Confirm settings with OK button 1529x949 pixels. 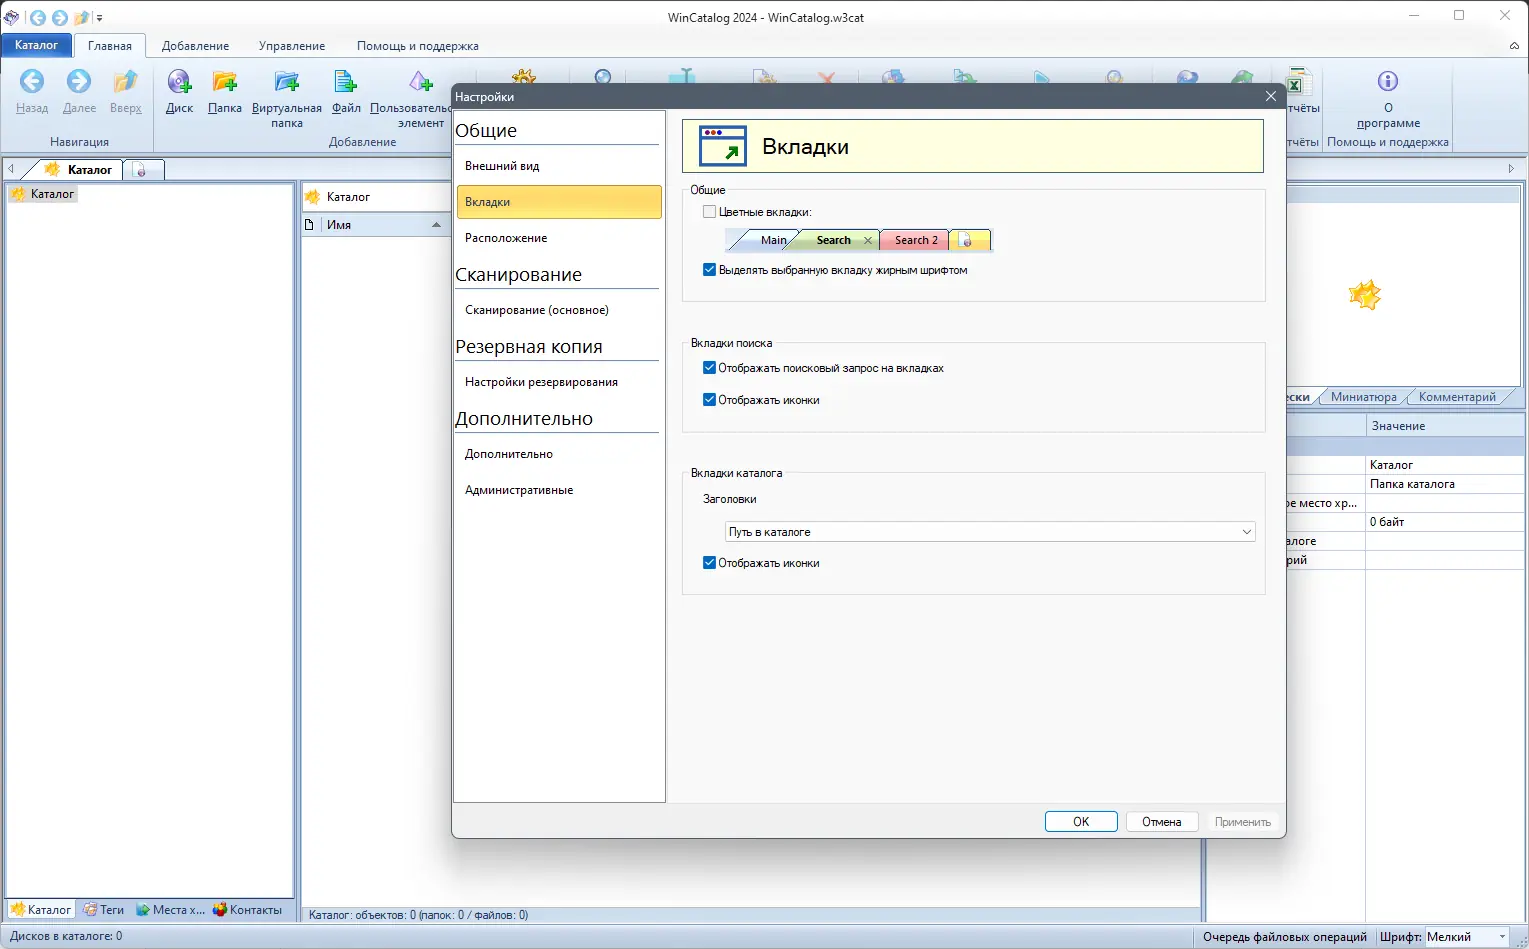click(1081, 822)
